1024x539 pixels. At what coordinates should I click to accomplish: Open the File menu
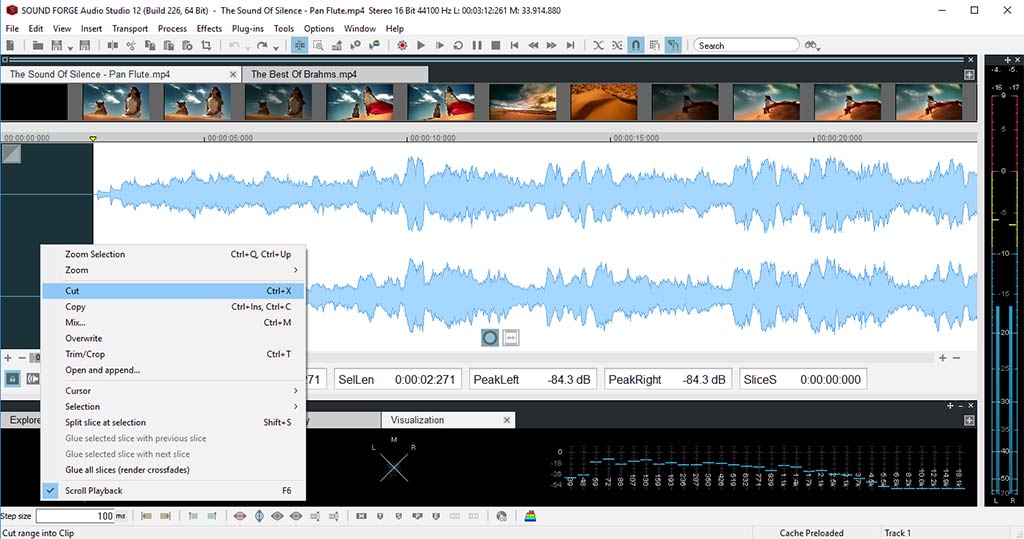(12, 29)
